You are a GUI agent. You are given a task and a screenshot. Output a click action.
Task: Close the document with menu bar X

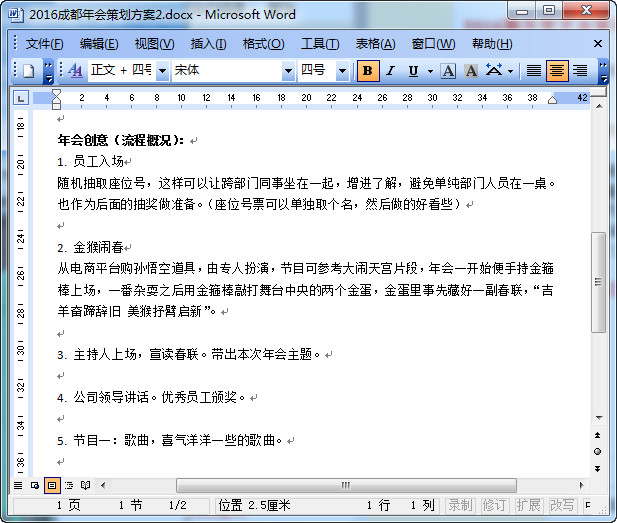(598, 44)
